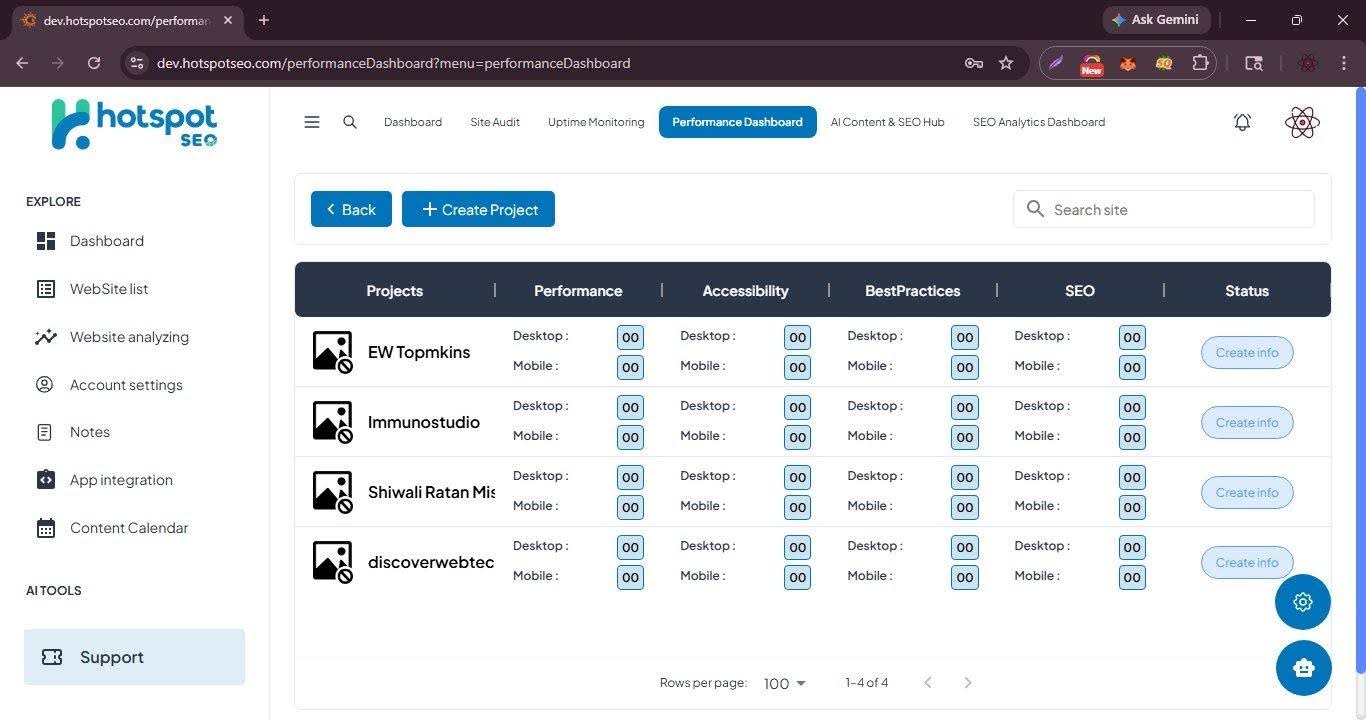This screenshot has height=720, width=1366.
Task: Open the floating chatbot robot button
Action: pos(1304,668)
